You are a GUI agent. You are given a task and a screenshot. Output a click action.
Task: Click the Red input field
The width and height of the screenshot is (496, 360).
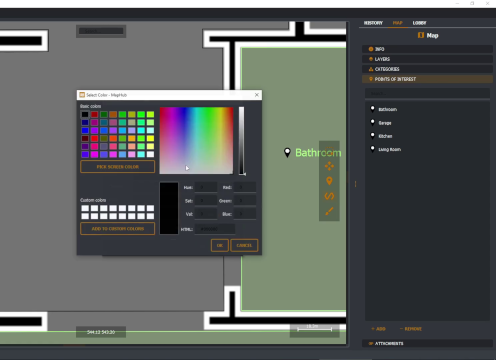pyautogui.click(x=245, y=187)
